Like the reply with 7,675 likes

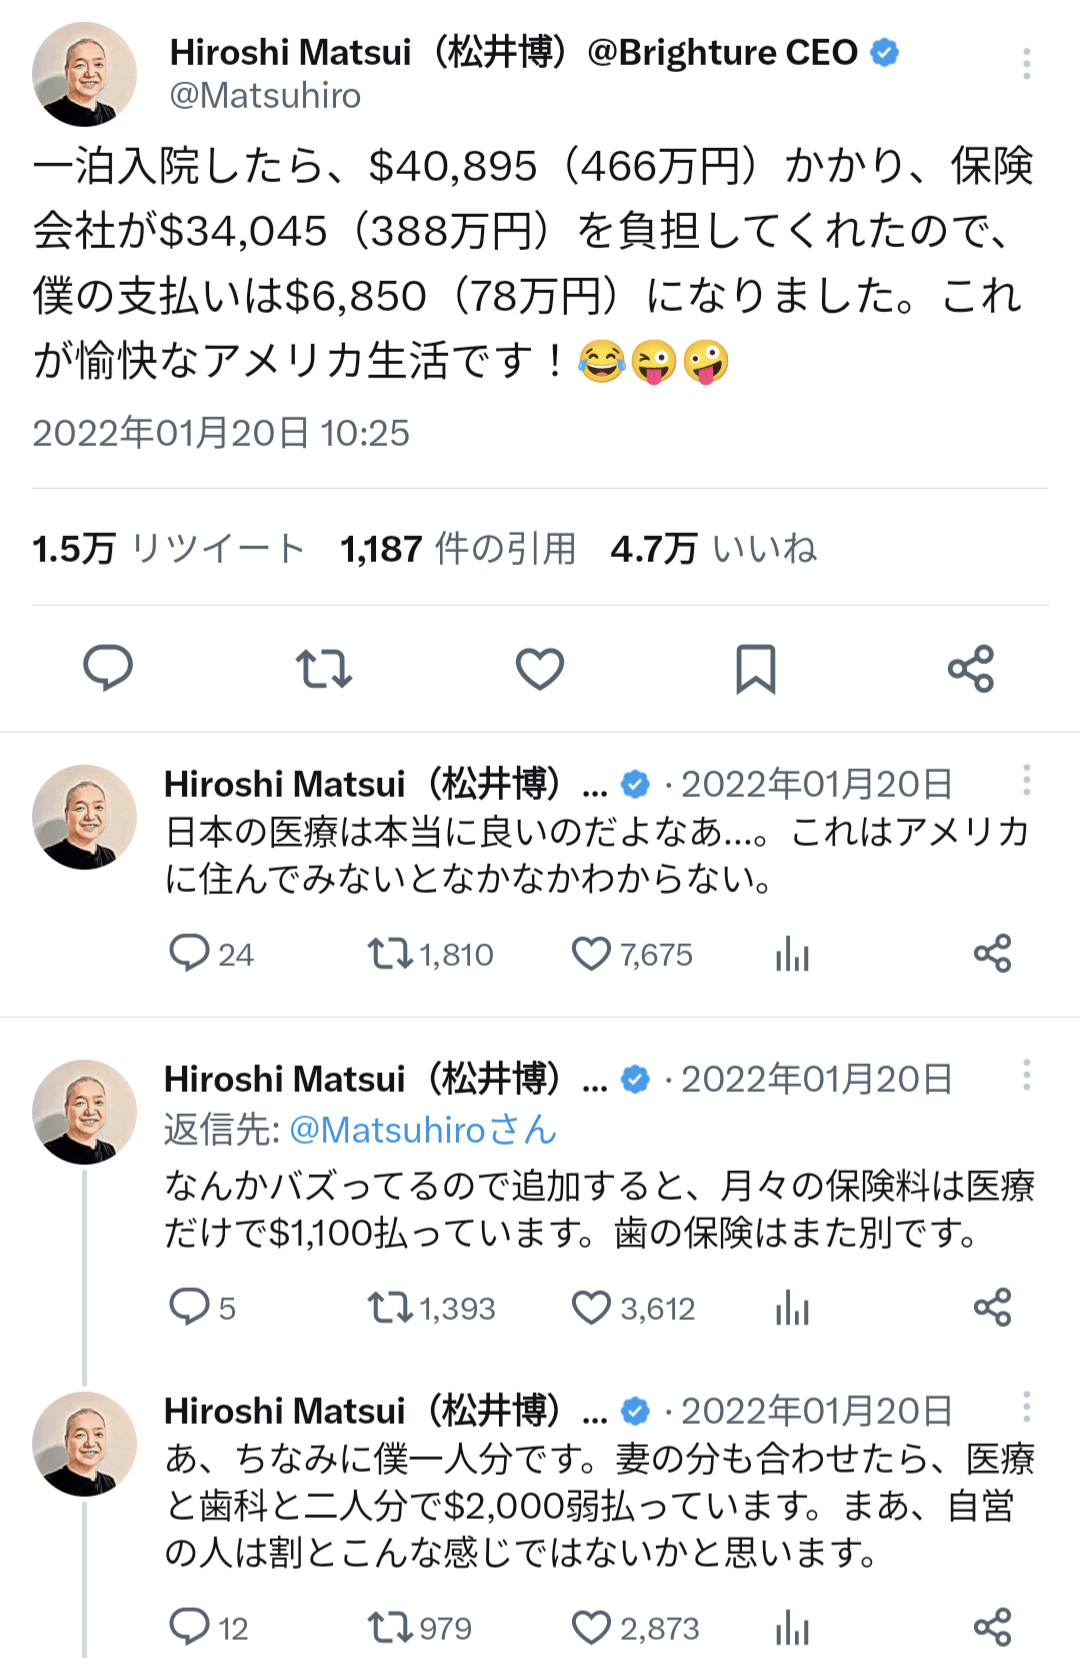tap(591, 954)
